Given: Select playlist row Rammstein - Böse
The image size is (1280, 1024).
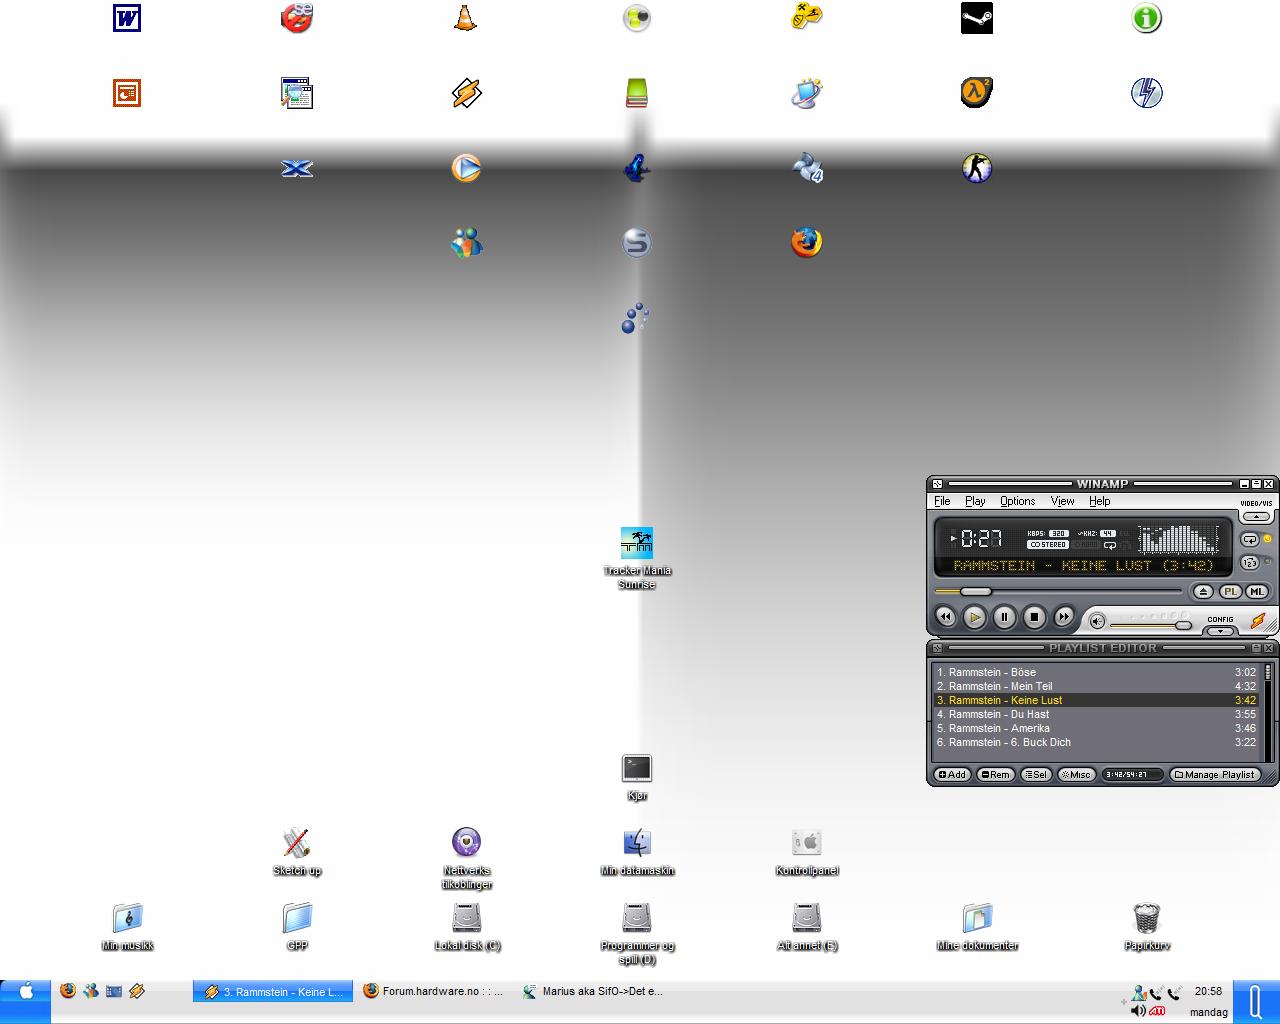Looking at the screenshot, I should click(1096, 672).
